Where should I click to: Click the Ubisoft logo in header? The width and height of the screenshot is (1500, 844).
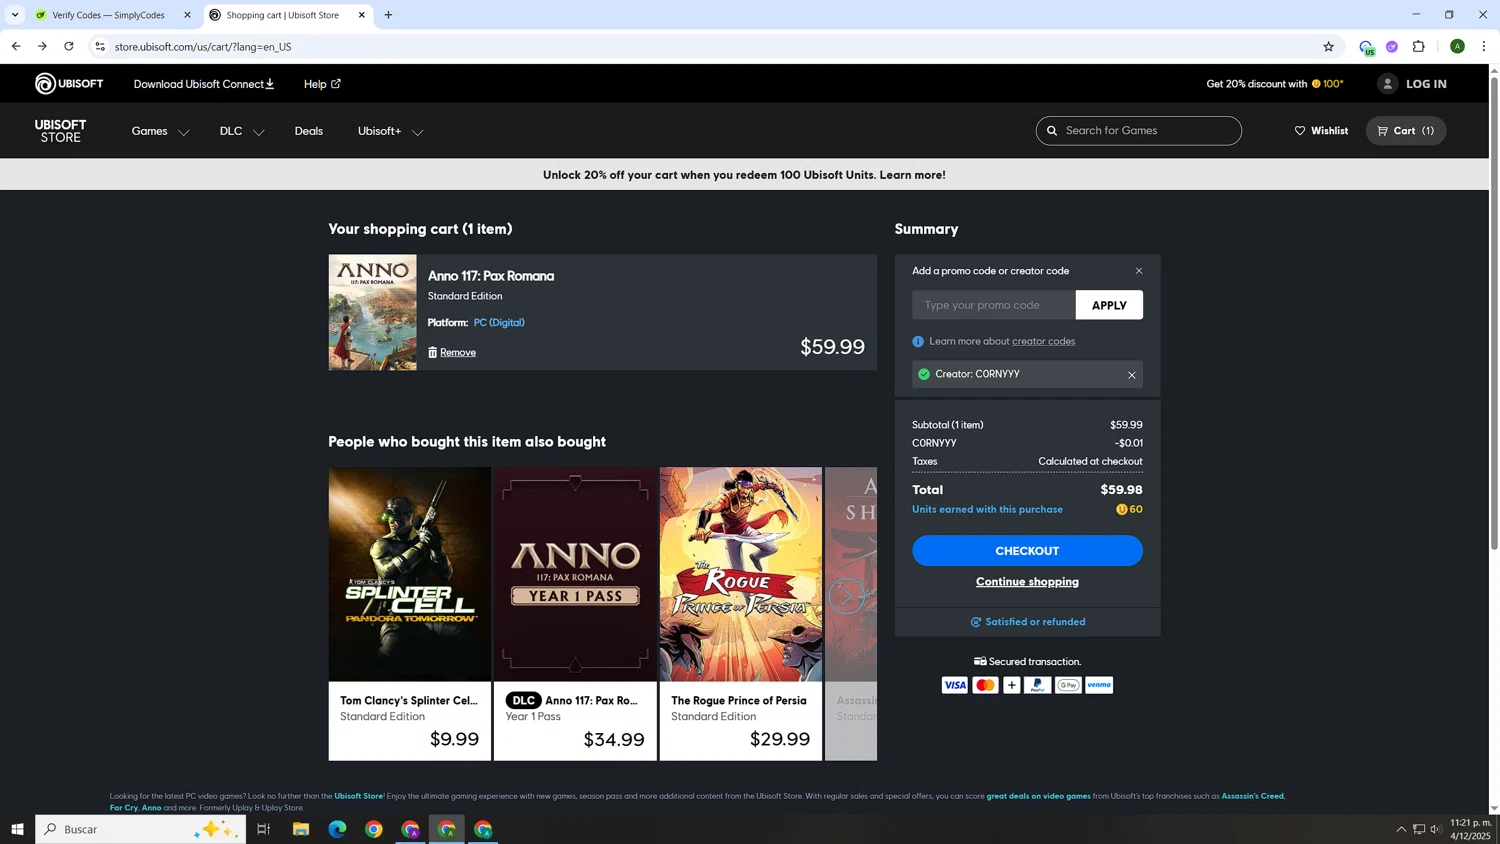click(69, 84)
